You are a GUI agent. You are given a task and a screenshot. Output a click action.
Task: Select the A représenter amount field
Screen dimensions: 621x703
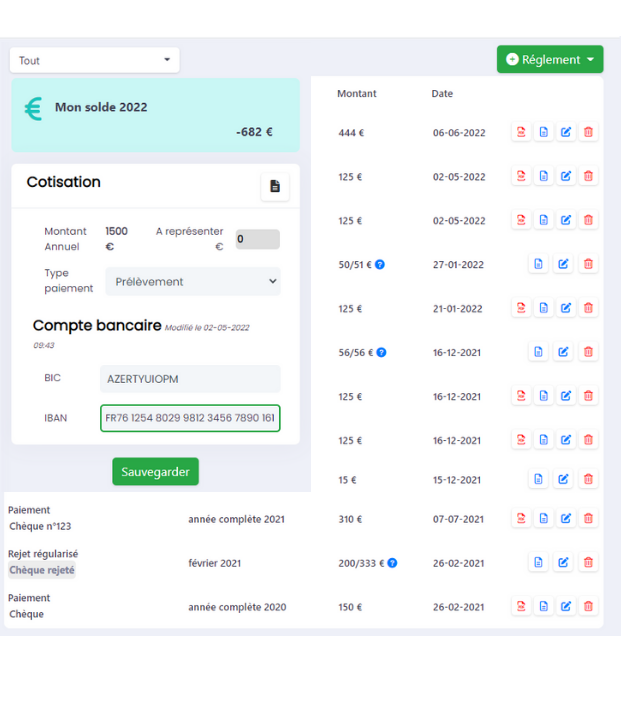point(257,240)
